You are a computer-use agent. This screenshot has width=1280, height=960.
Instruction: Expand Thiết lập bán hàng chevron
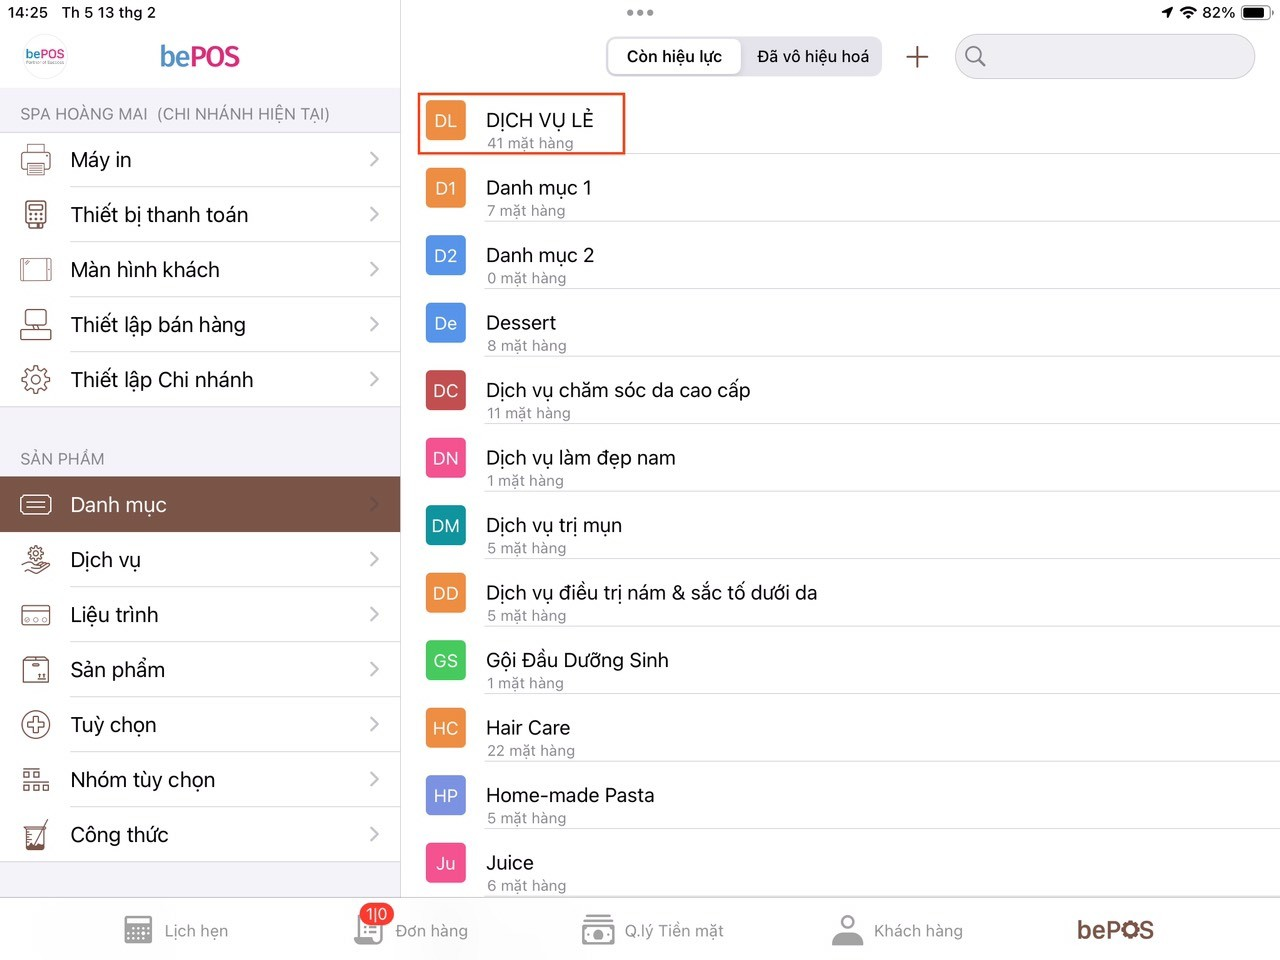(x=374, y=325)
